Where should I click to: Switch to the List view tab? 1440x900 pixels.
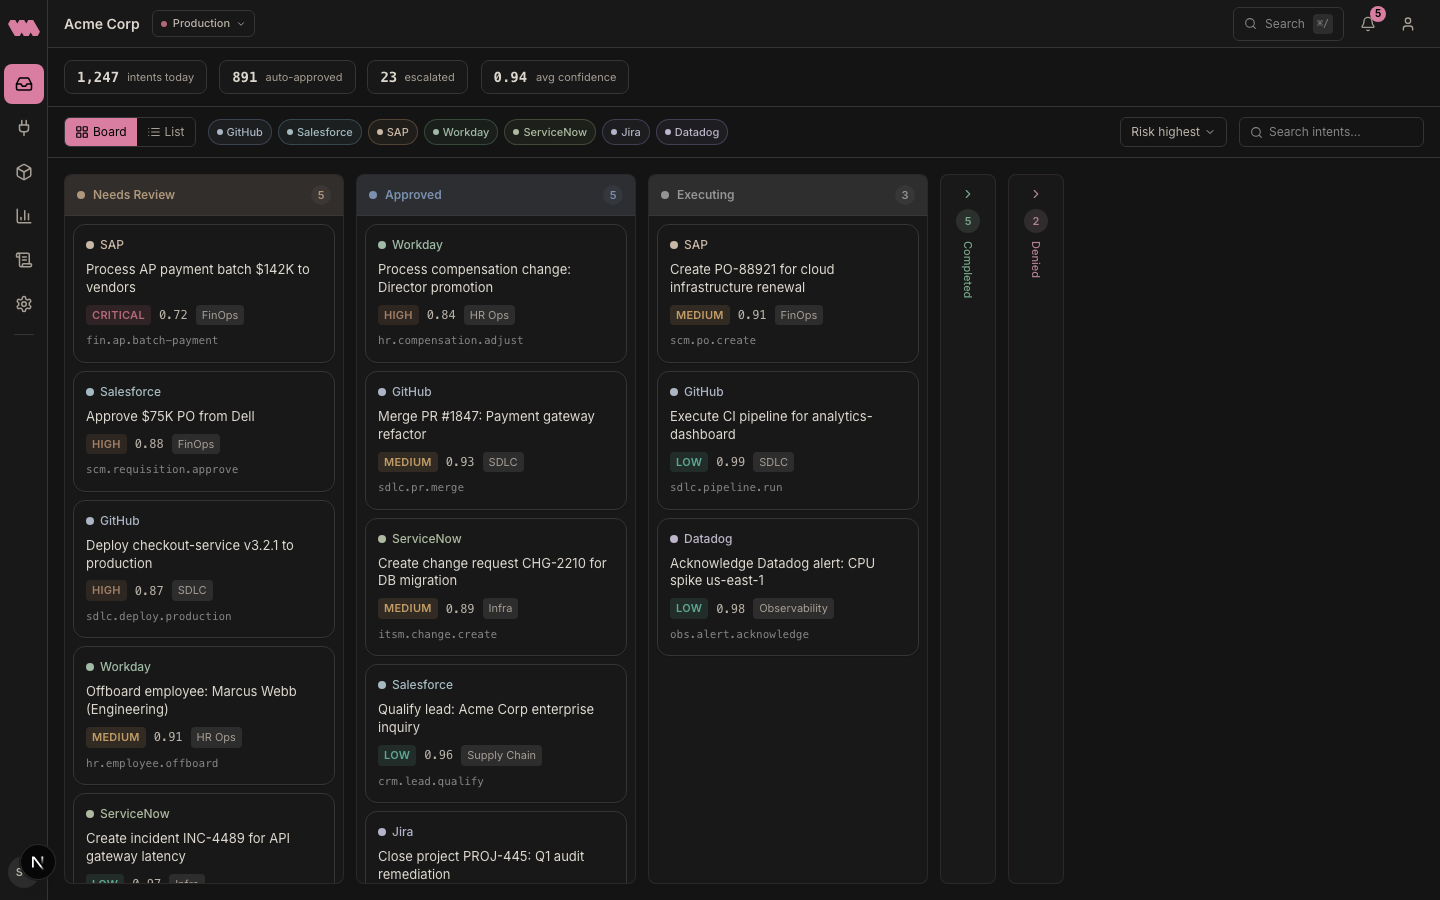pos(166,132)
